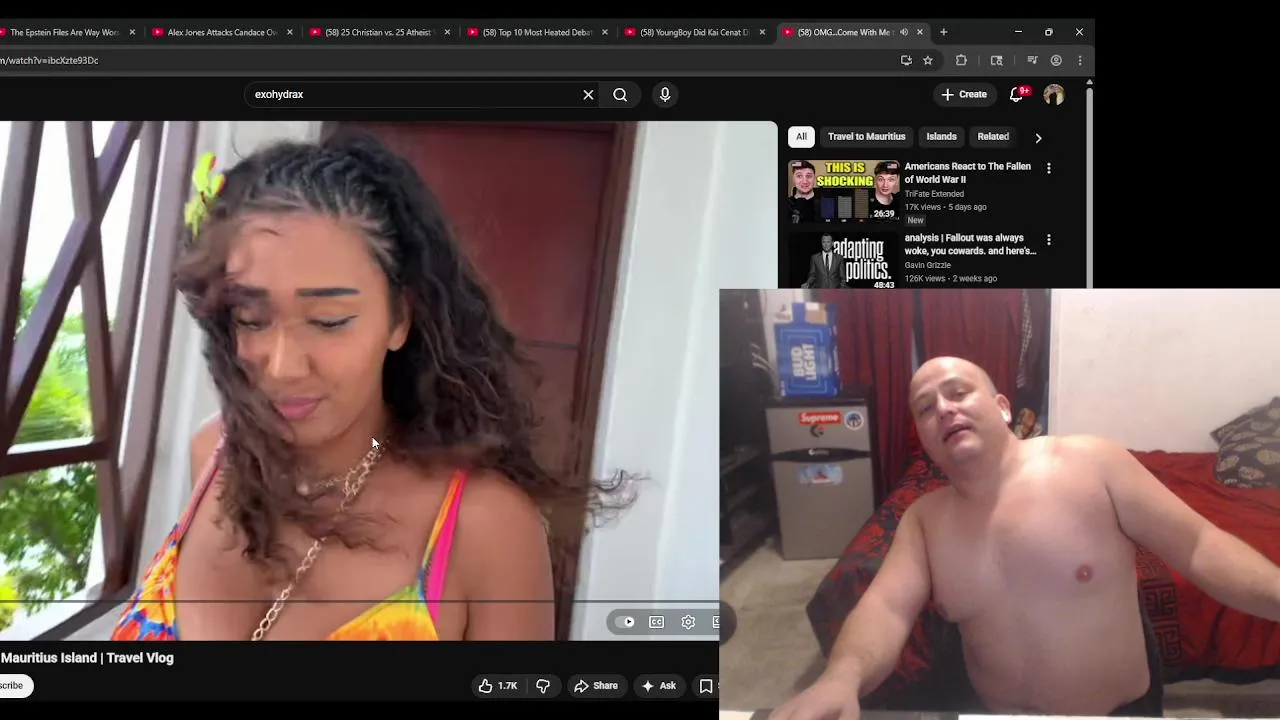1280x720 pixels.
Task: Open Gavin Grizzle channel
Action: pyautogui.click(x=927, y=266)
